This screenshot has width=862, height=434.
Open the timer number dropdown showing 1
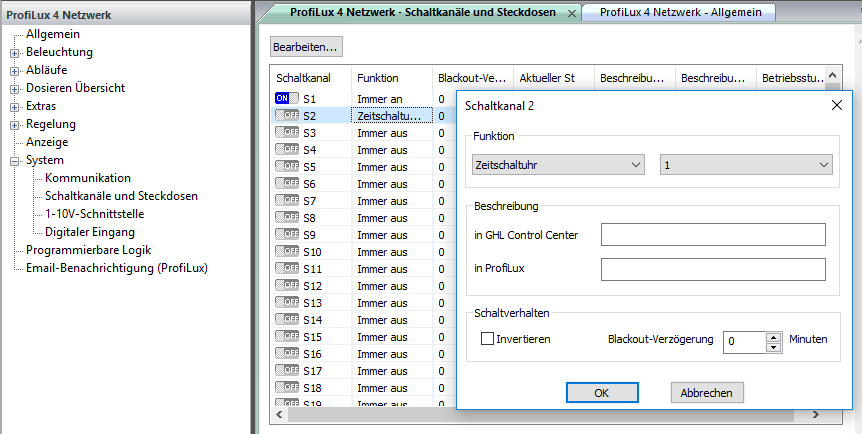pos(746,164)
